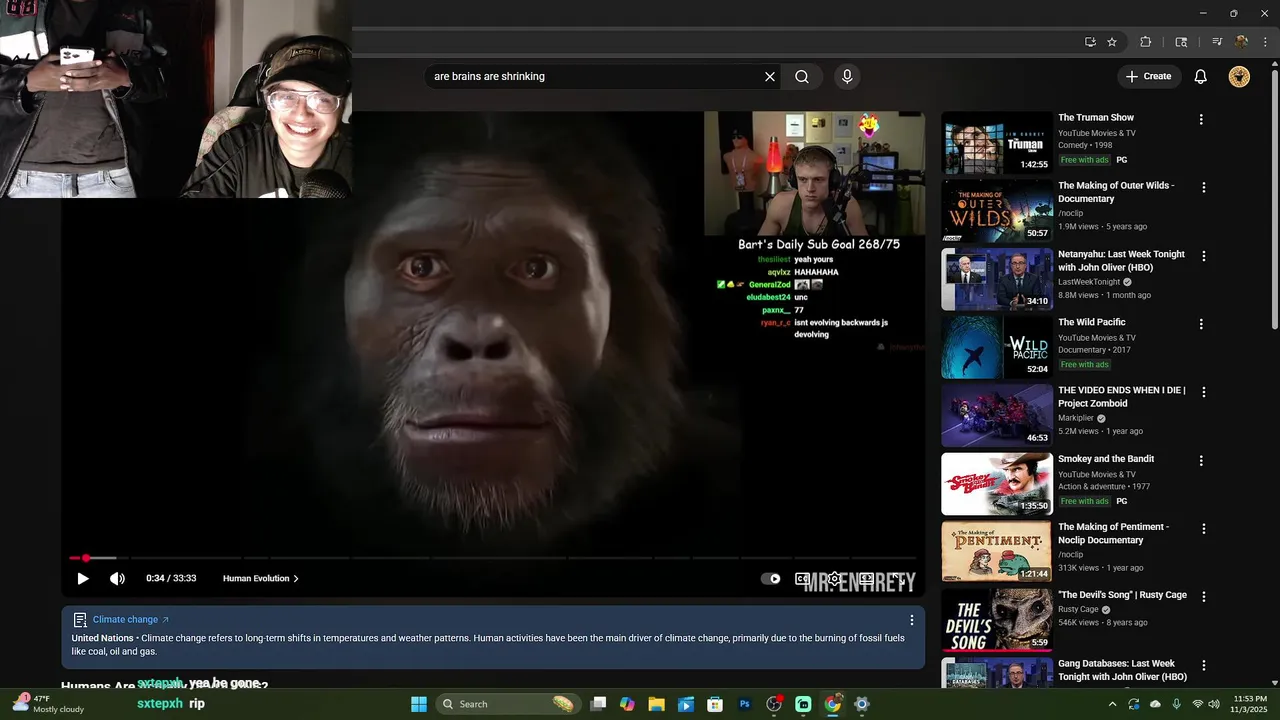Open more options for Project Zomboid video
Viewport: 1280px width, 720px height.
[1203, 392]
